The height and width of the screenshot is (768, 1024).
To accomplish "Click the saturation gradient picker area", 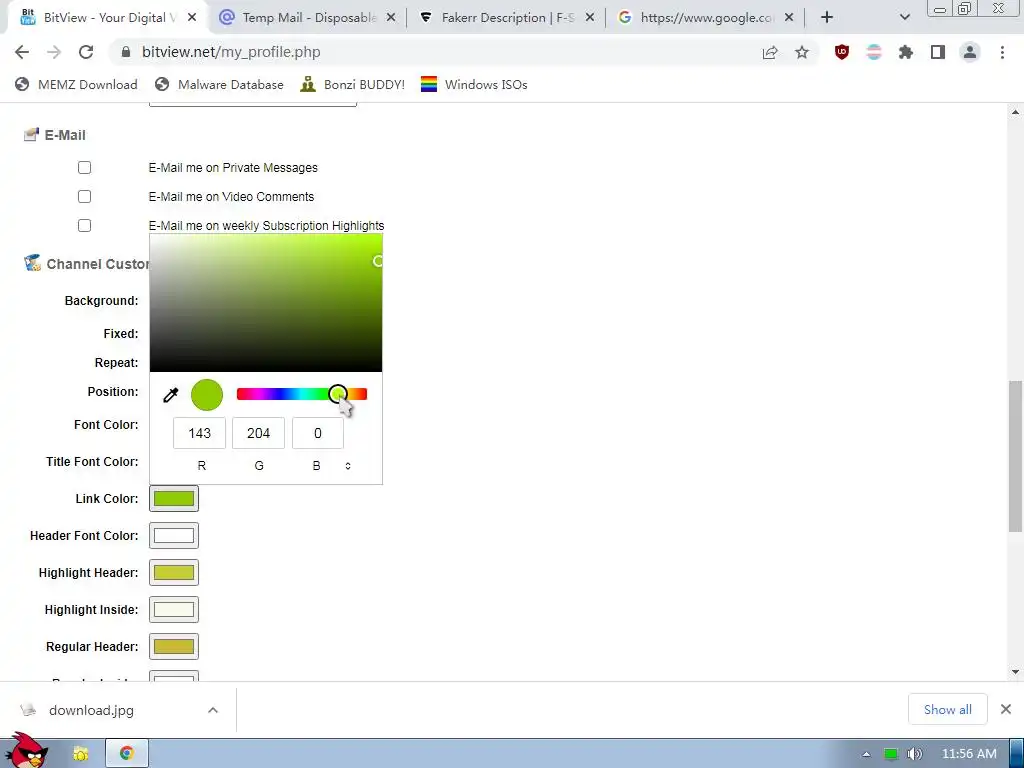I will click(x=266, y=303).
